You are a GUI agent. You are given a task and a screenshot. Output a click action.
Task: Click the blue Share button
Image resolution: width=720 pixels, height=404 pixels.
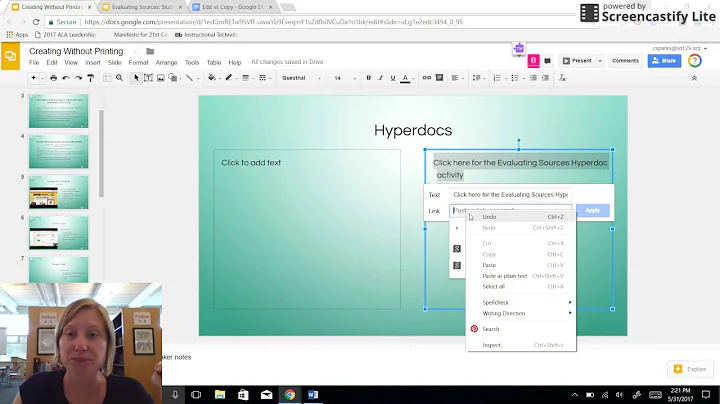pyautogui.click(x=664, y=61)
